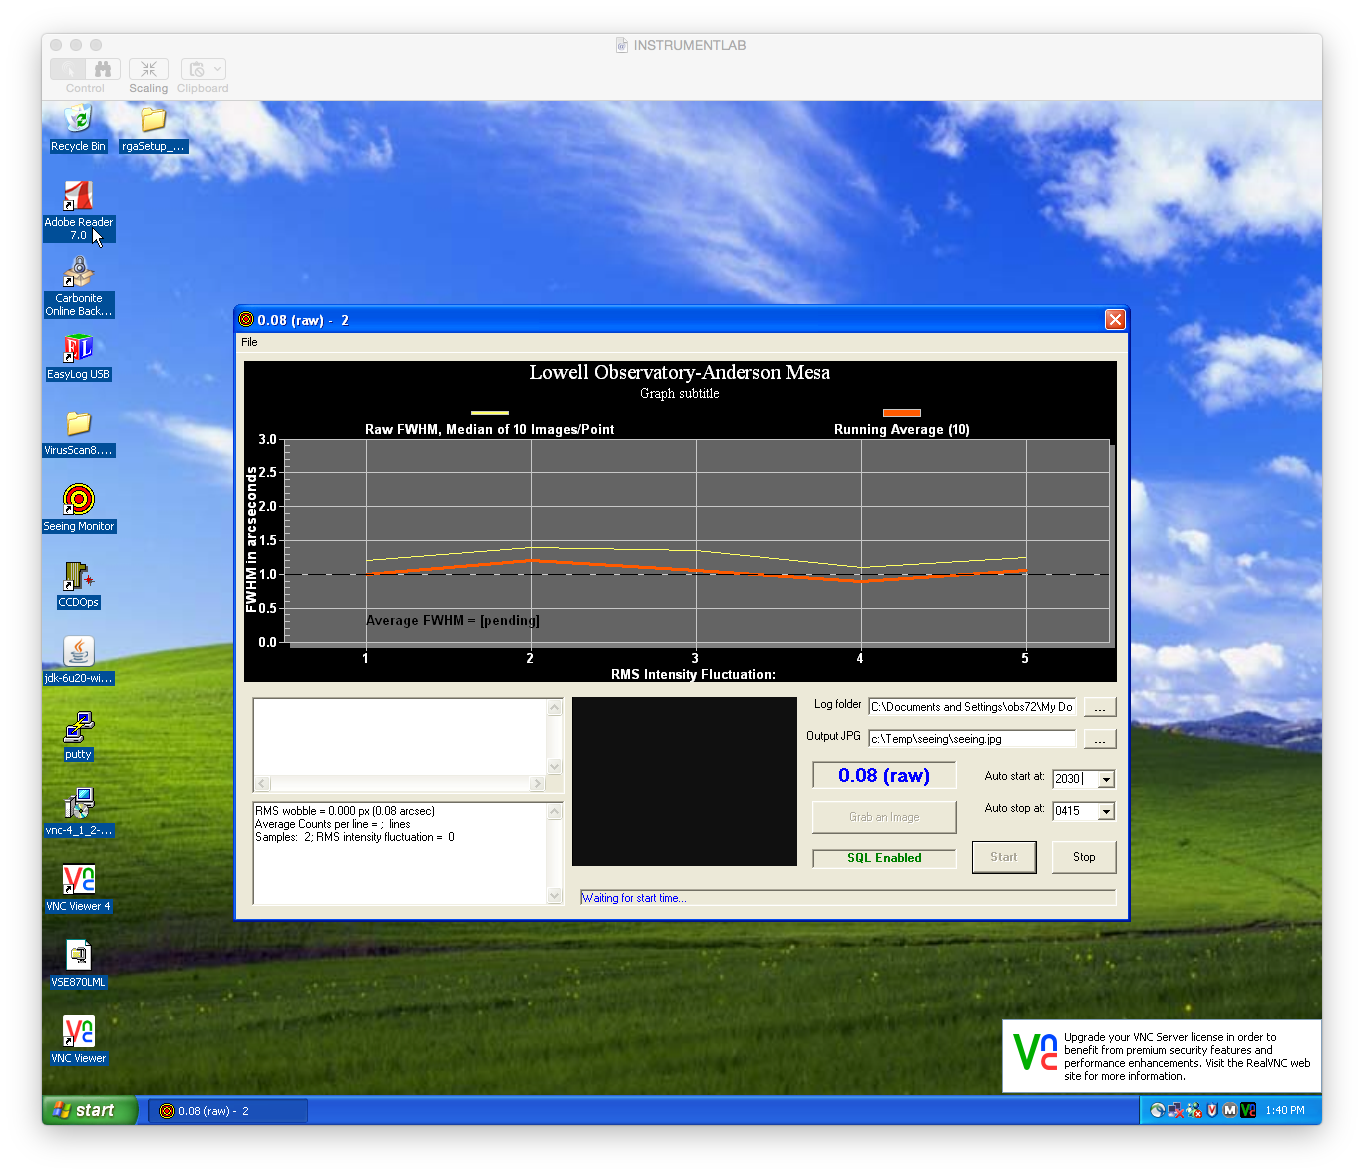Click the 0.08 (raw) value display
This screenshot has width=1364, height=1175.
884,775
